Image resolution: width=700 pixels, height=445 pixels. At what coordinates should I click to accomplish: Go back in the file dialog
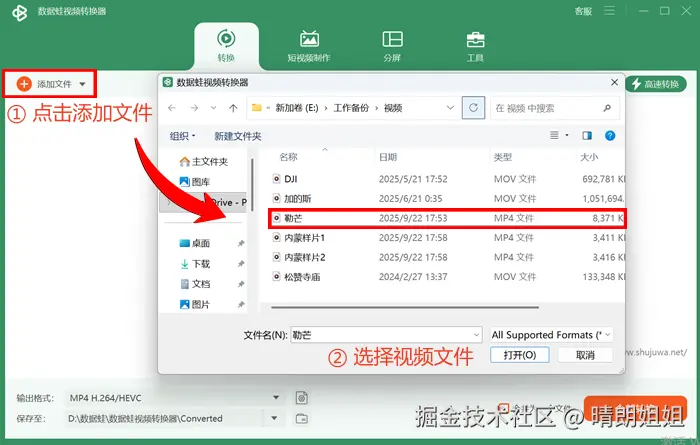pos(172,108)
